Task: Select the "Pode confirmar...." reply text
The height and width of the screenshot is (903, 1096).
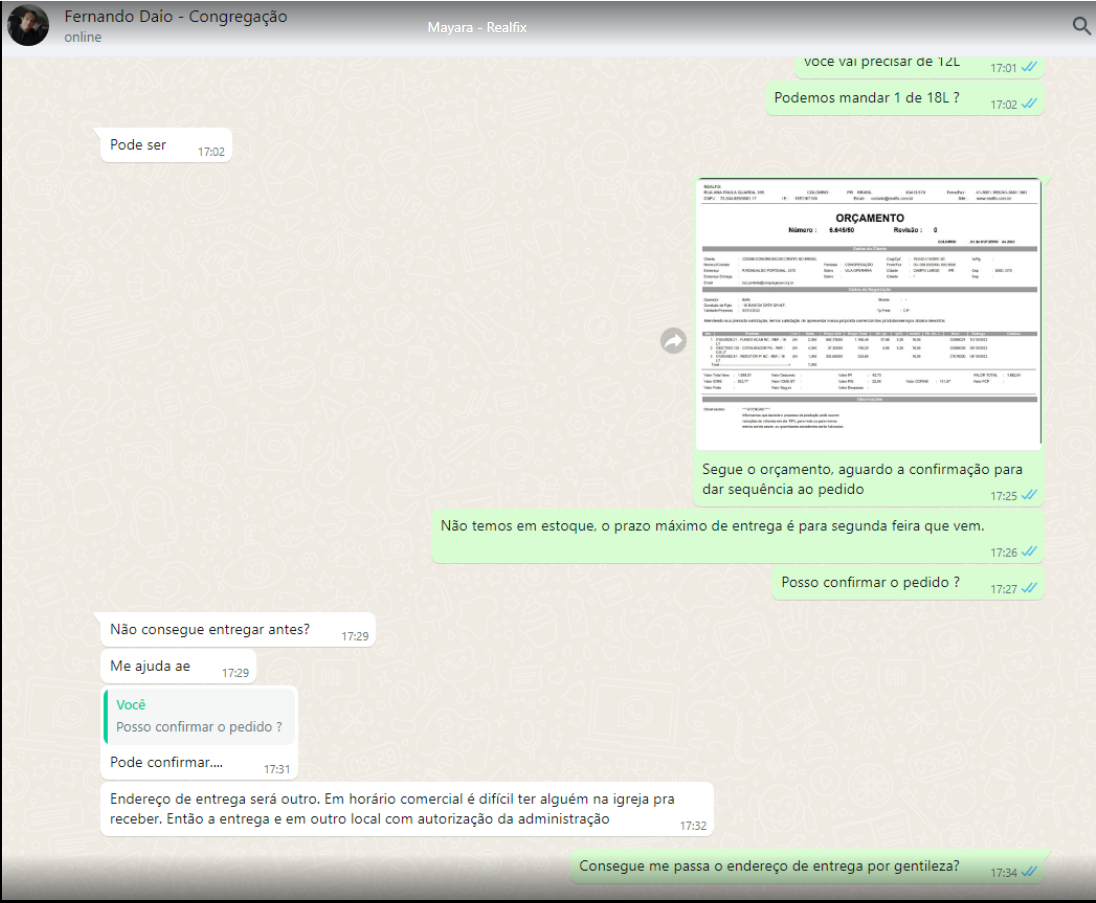Action: (166, 762)
